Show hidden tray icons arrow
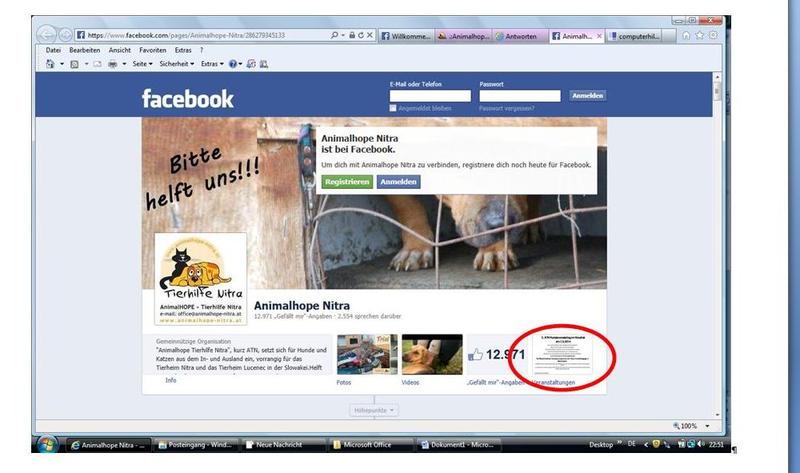The image size is (800, 473). pyautogui.click(x=646, y=444)
